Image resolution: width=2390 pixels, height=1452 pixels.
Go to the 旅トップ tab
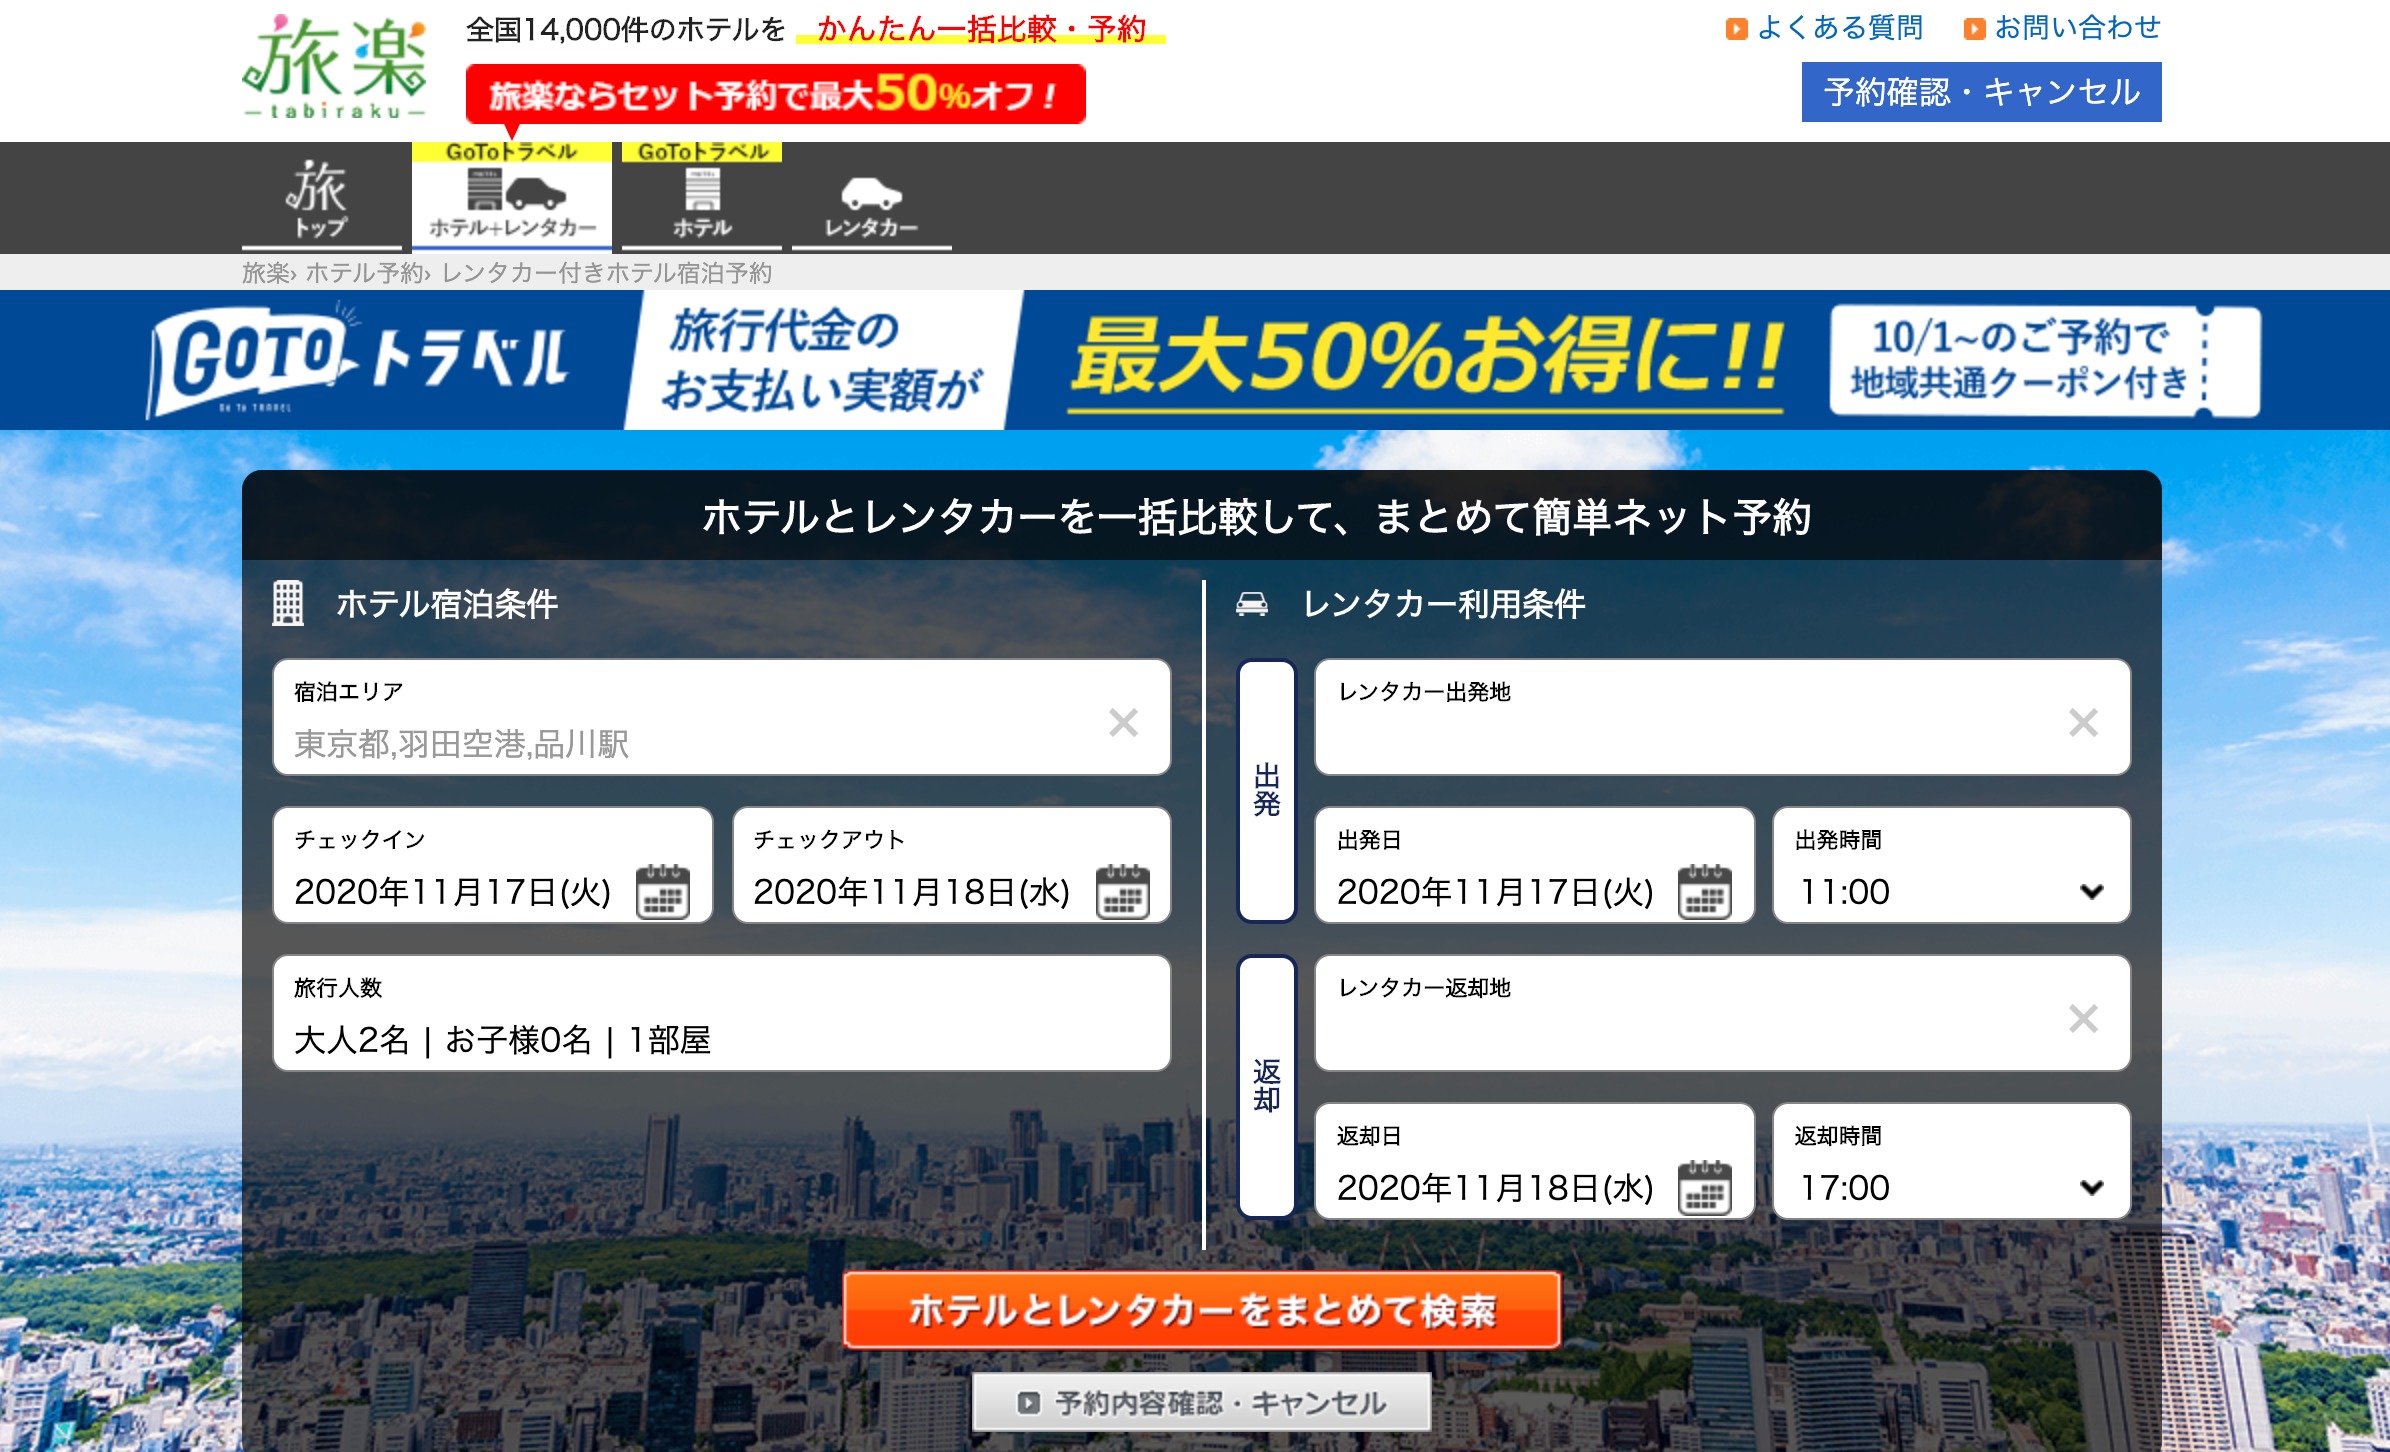coord(321,196)
